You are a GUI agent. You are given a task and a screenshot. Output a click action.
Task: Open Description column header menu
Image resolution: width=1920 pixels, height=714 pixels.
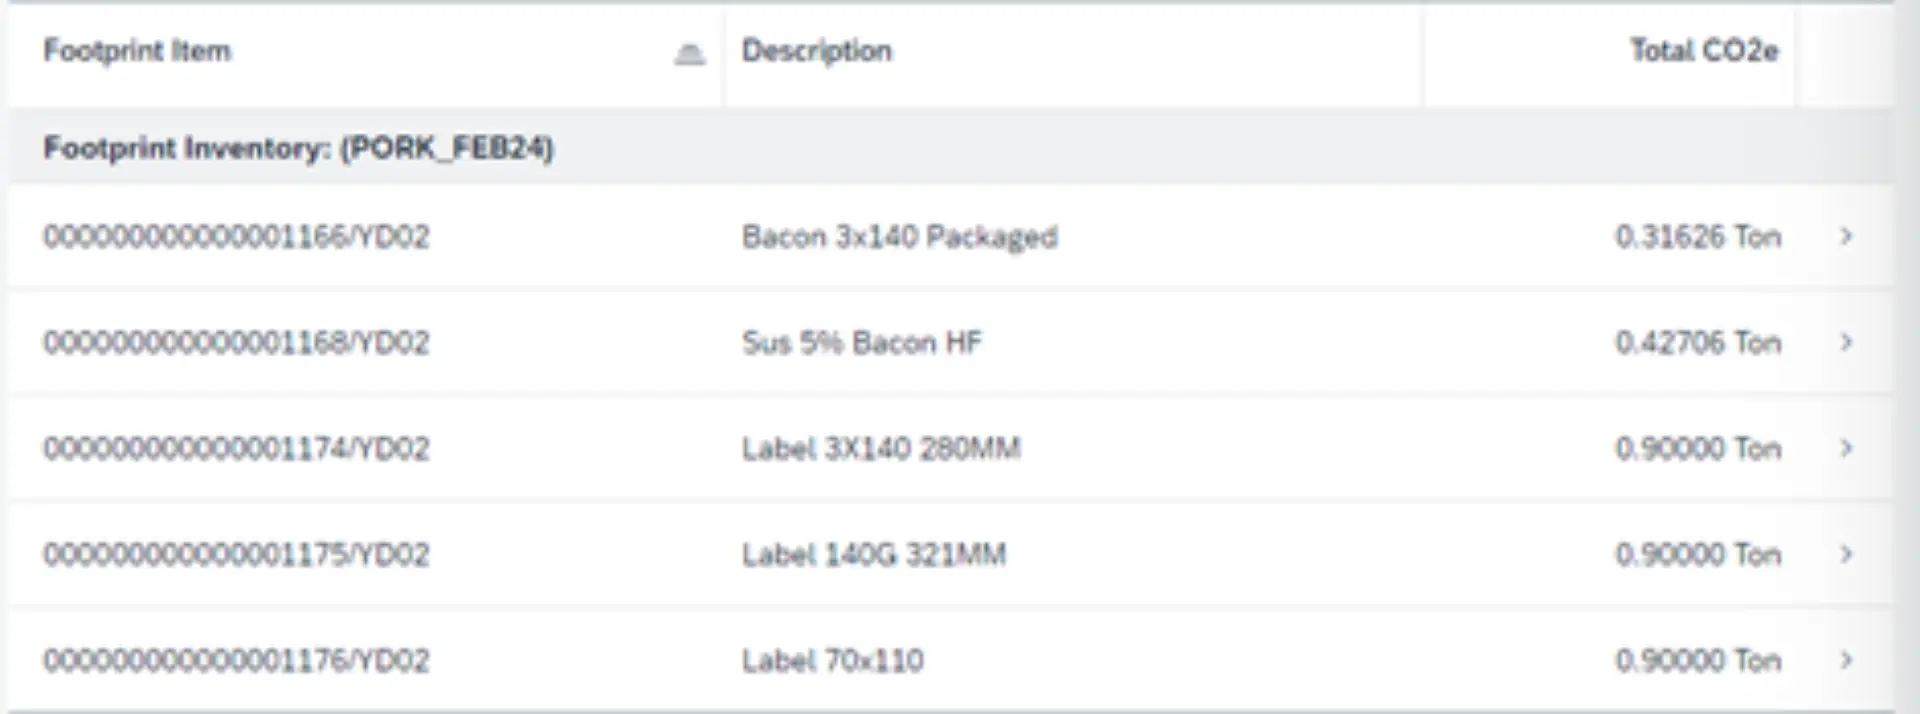tap(816, 50)
